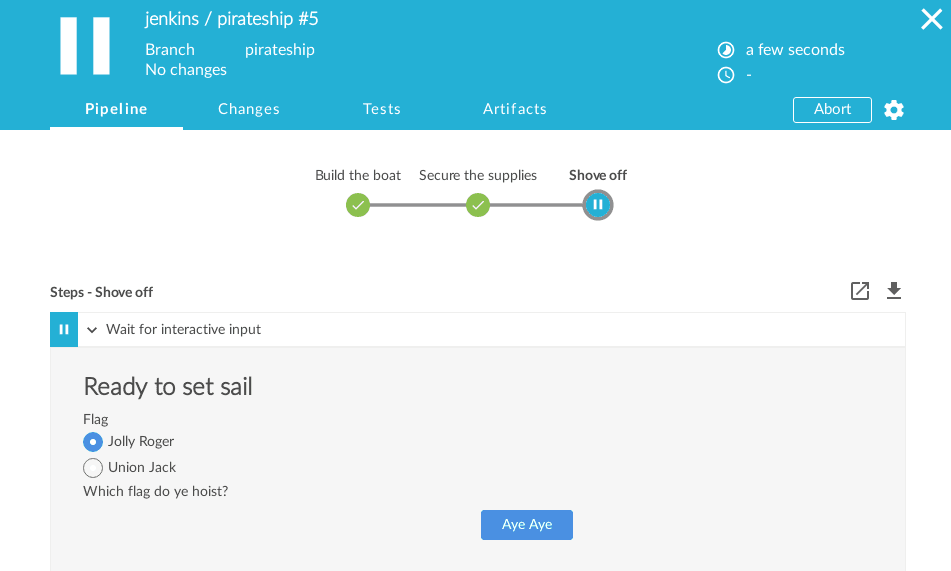Click the Build the boat stage checkmark
The height and width of the screenshot is (571, 951).
click(x=358, y=206)
